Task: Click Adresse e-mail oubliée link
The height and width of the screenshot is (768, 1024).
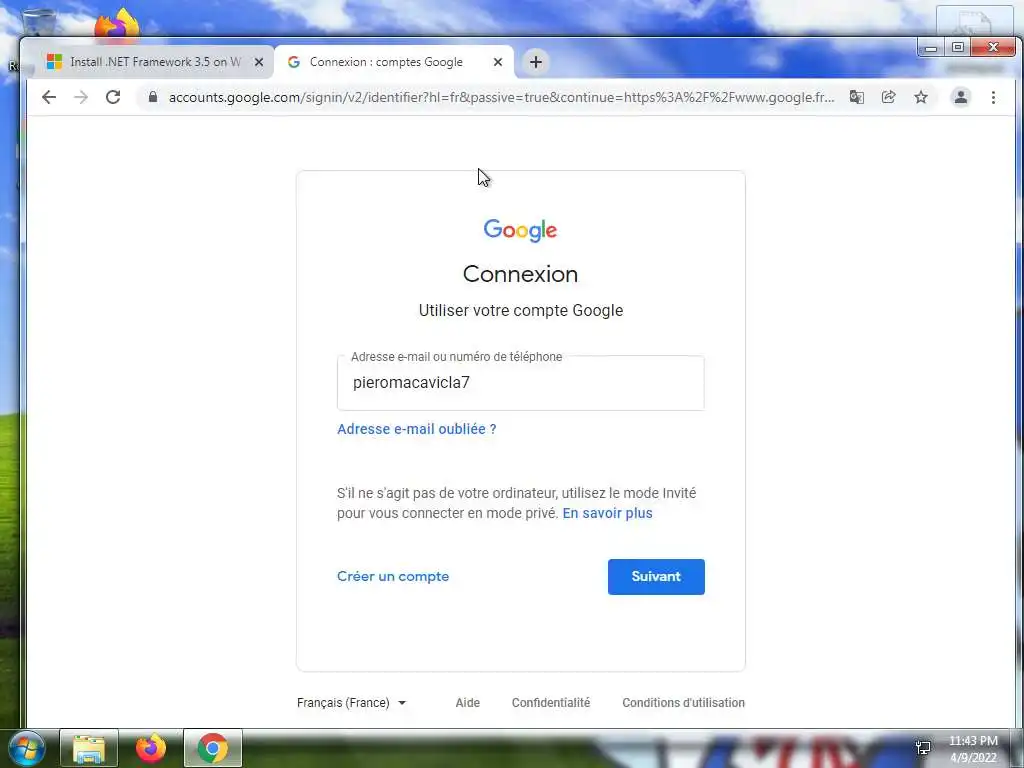Action: [417, 429]
